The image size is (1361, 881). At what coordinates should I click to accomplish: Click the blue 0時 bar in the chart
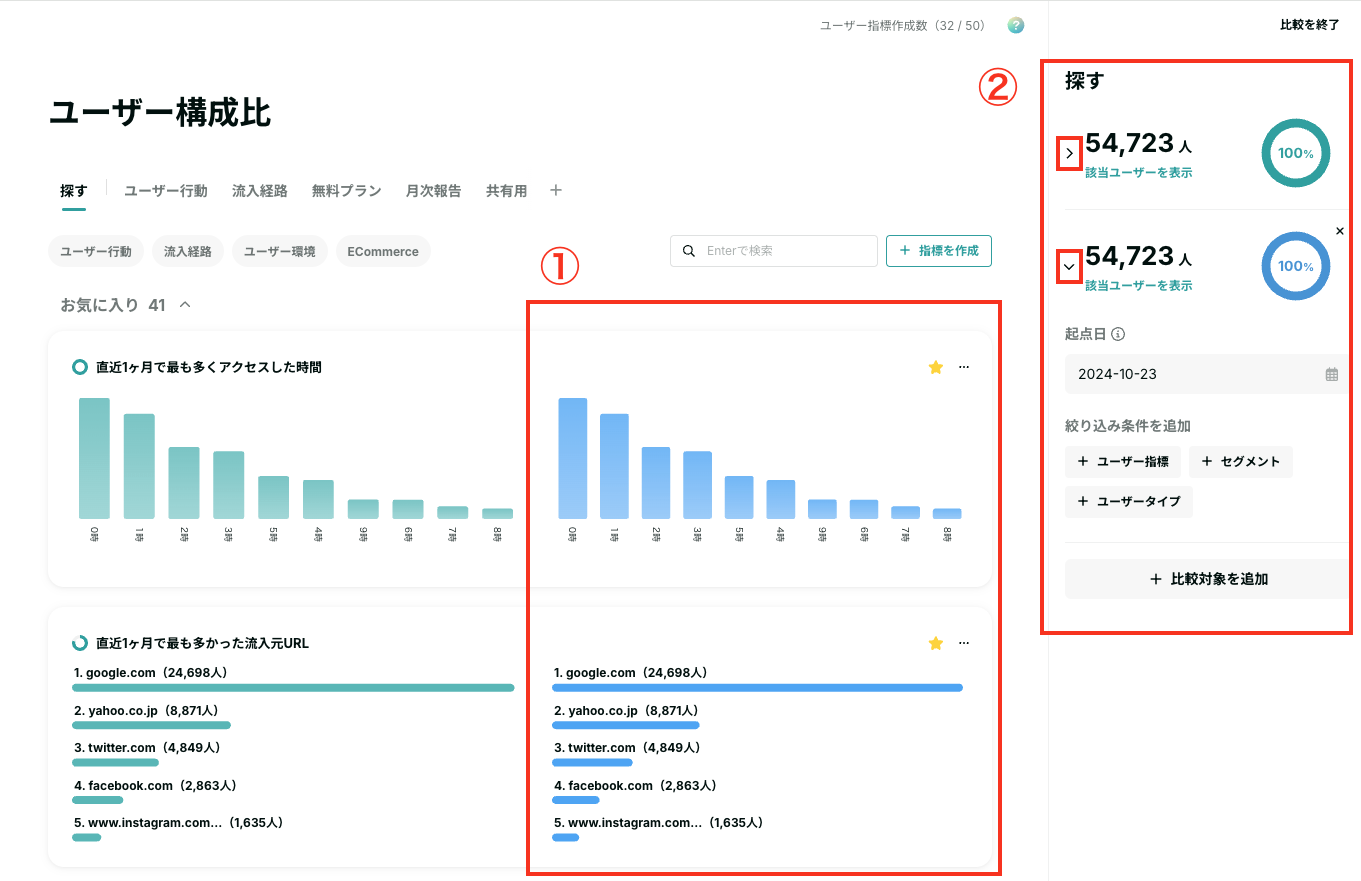click(572, 458)
